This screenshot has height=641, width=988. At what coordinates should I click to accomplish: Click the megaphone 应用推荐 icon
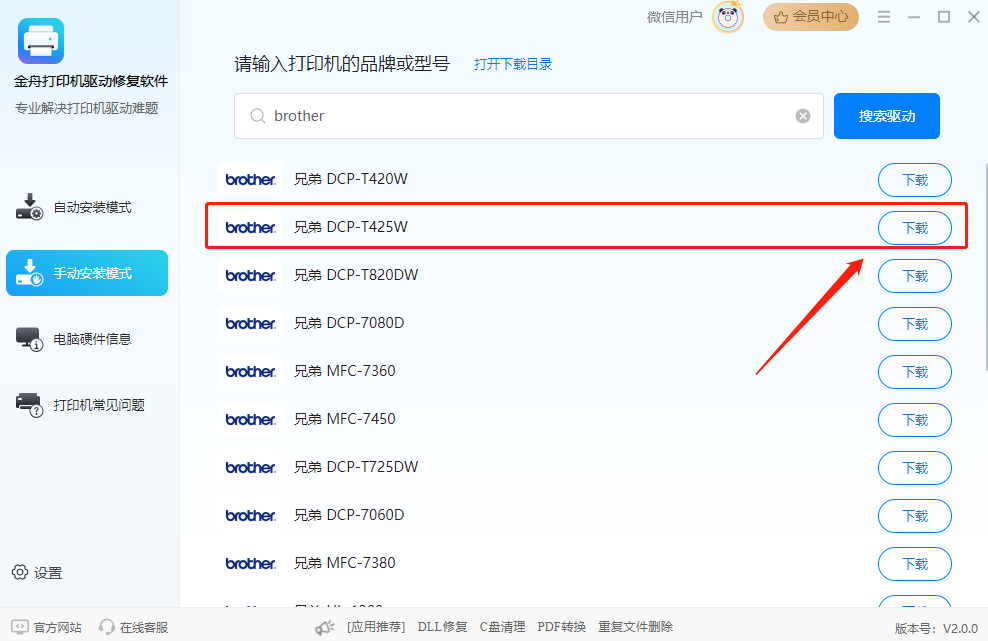click(325, 627)
